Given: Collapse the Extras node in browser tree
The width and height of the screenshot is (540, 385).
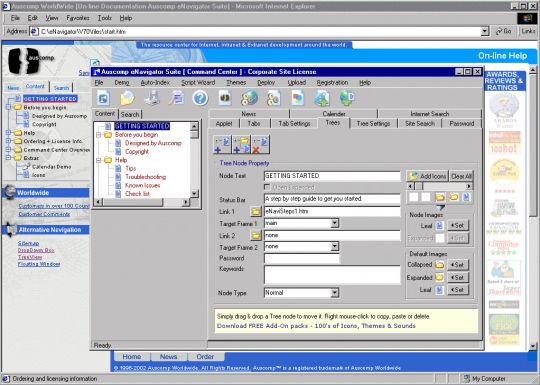Looking at the screenshot, I should click(8, 158).
